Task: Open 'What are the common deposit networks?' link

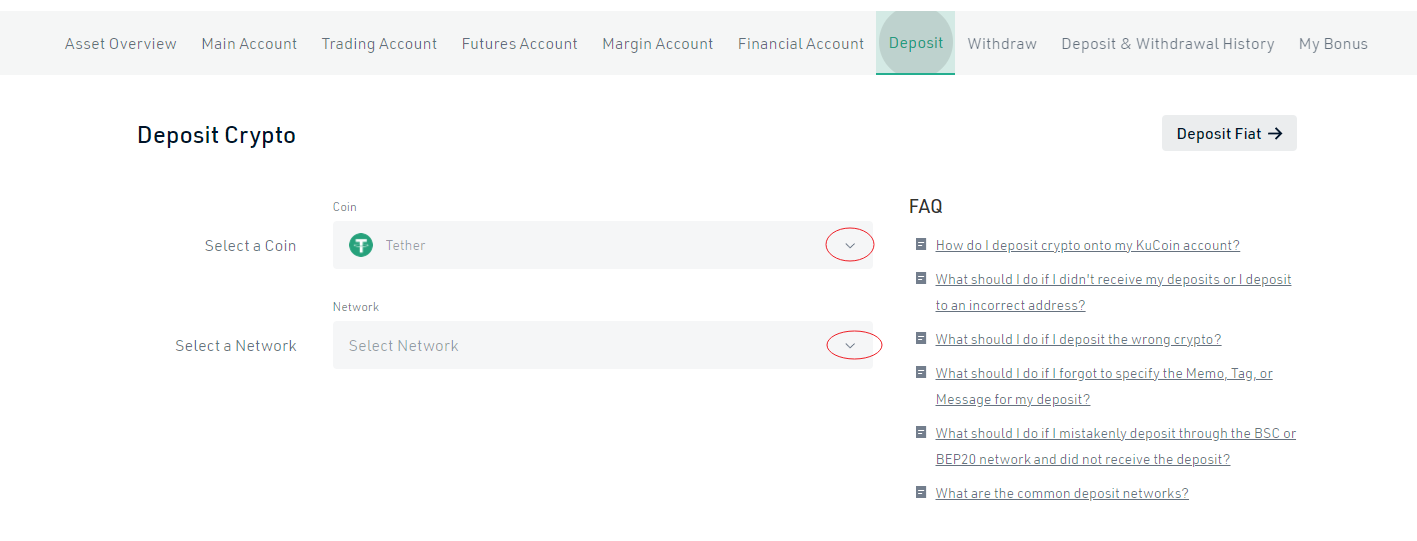Action: 1062,493
